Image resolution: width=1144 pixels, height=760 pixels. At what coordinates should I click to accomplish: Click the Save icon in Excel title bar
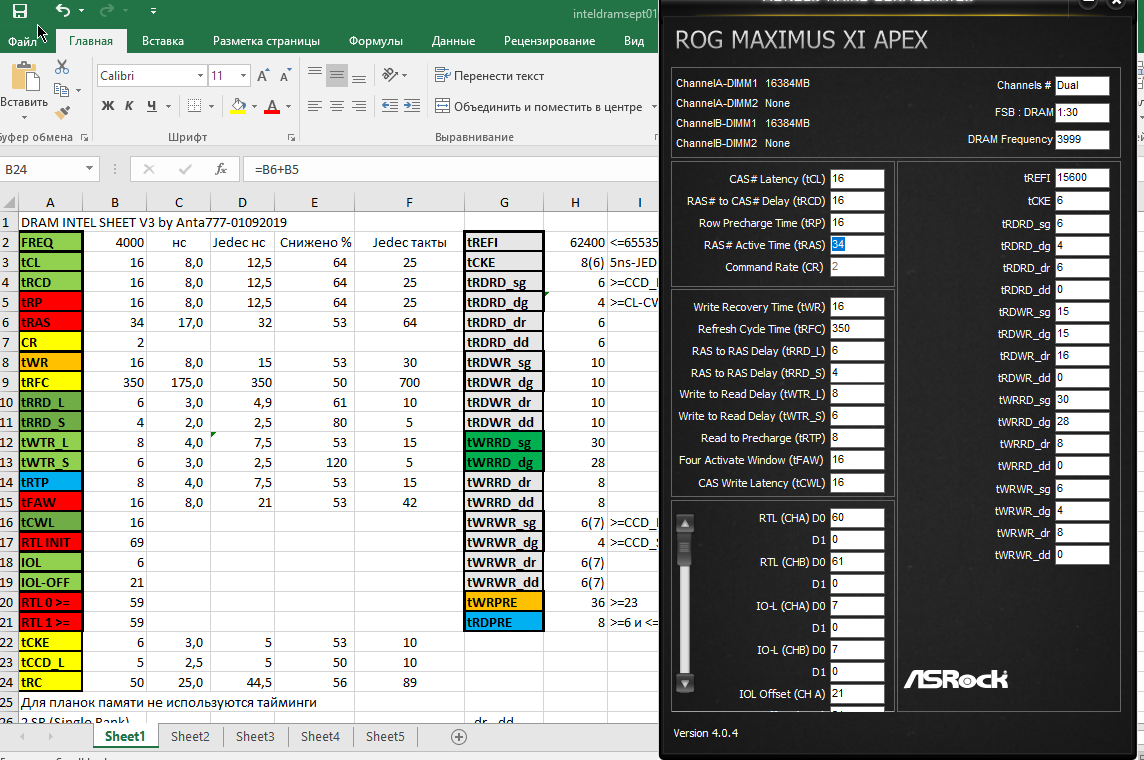click(x=20, y=11)
